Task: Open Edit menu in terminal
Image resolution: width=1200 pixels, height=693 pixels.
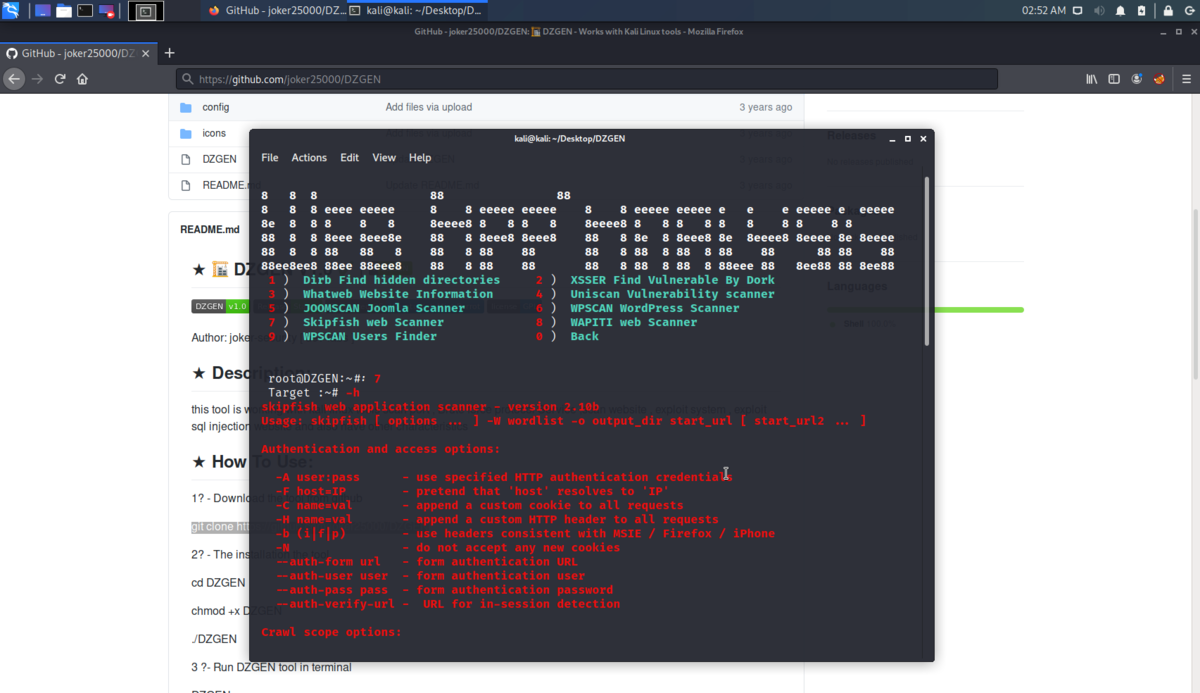Action: [349, 158]
